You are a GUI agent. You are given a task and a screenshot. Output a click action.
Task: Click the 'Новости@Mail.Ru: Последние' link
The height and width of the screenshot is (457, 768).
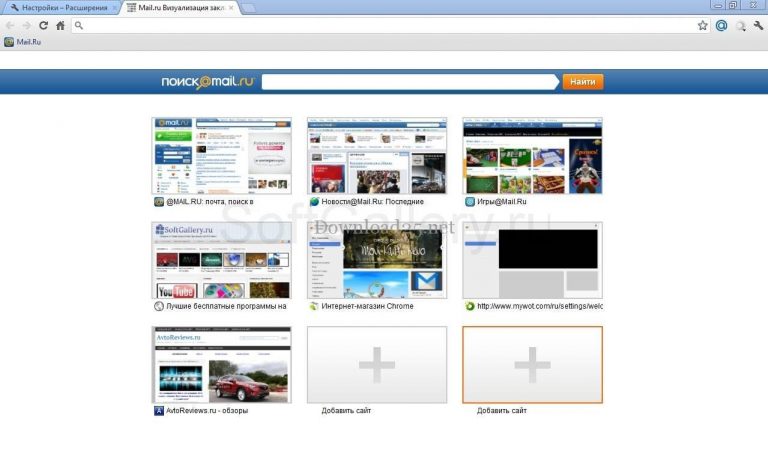click(372, 202)
